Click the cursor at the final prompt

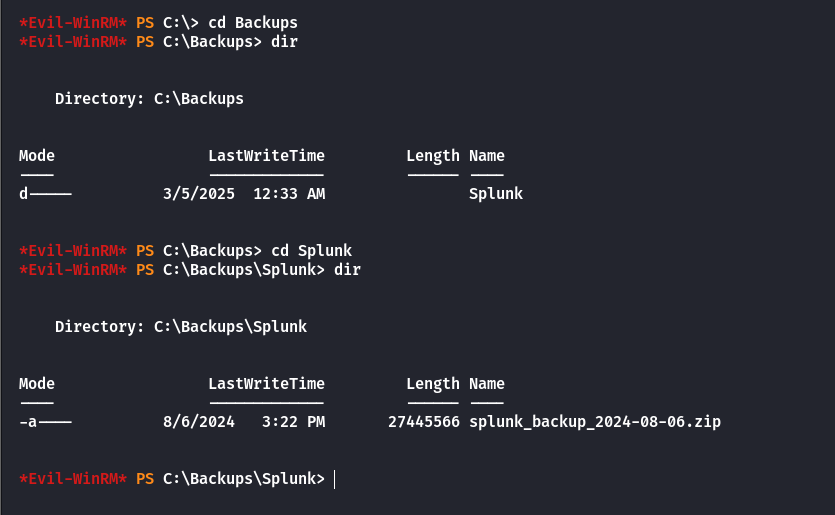(334, 479)
